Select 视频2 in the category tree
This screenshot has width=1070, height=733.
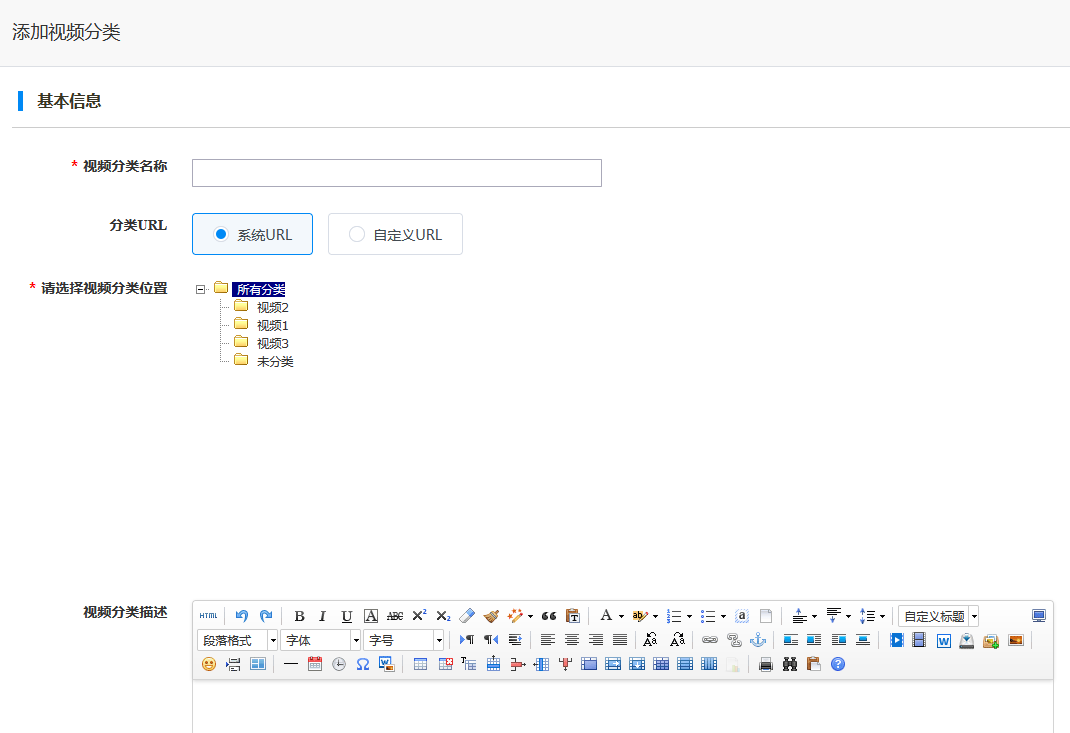[272, 307]
